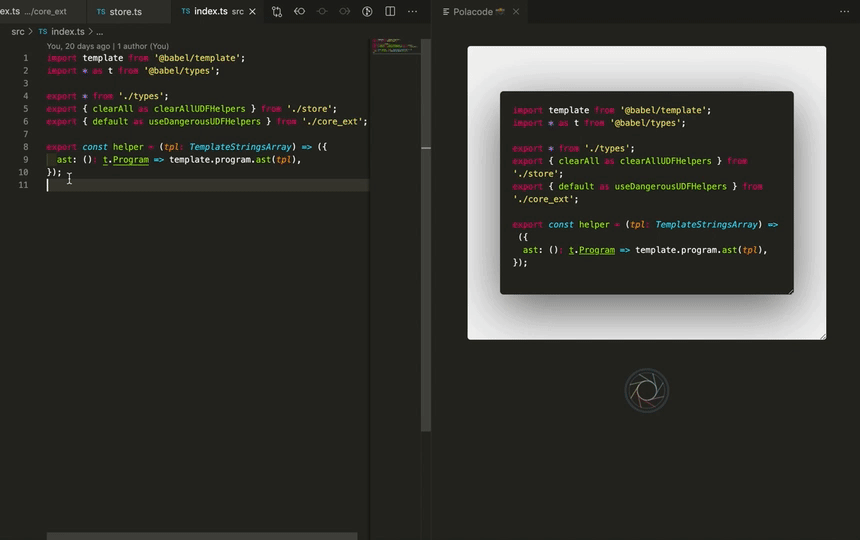Open Polacode panel More Actions ellipsis

pos(844,12)
